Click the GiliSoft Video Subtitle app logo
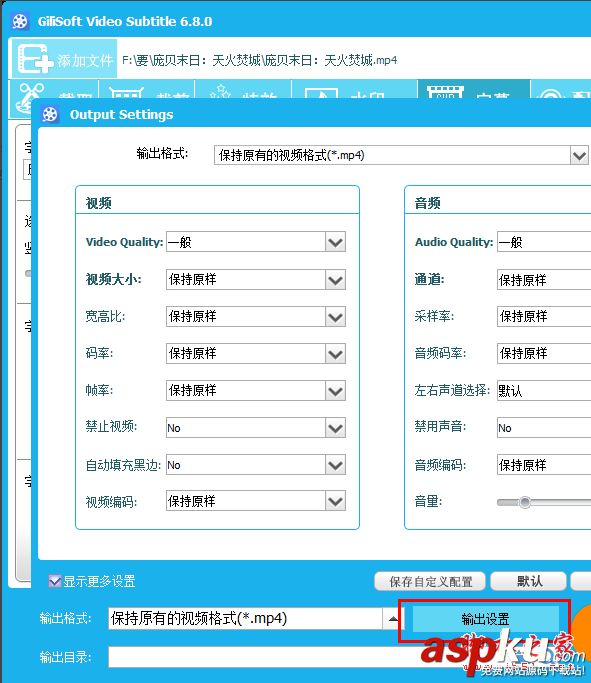 20,21
